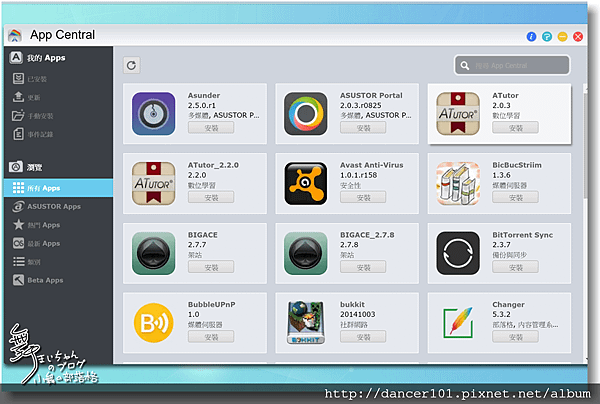This screenshot has height=404, width=600.
Task: Install Changer via 安裝 button
Action: [515, 337]
